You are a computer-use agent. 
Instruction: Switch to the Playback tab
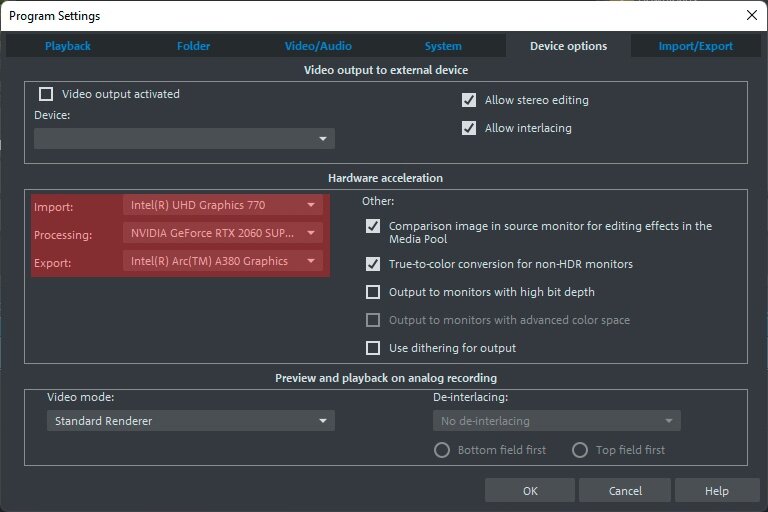[68, 46]
